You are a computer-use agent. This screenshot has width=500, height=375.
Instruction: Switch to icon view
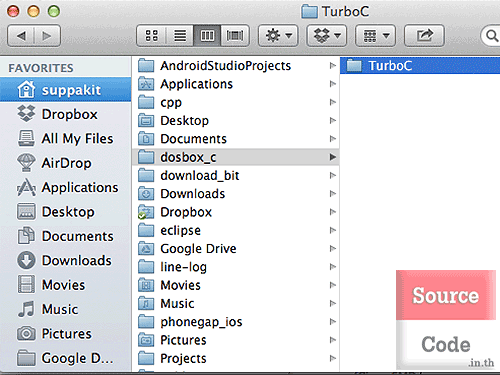pyautogui.click(x=152, y=35)
